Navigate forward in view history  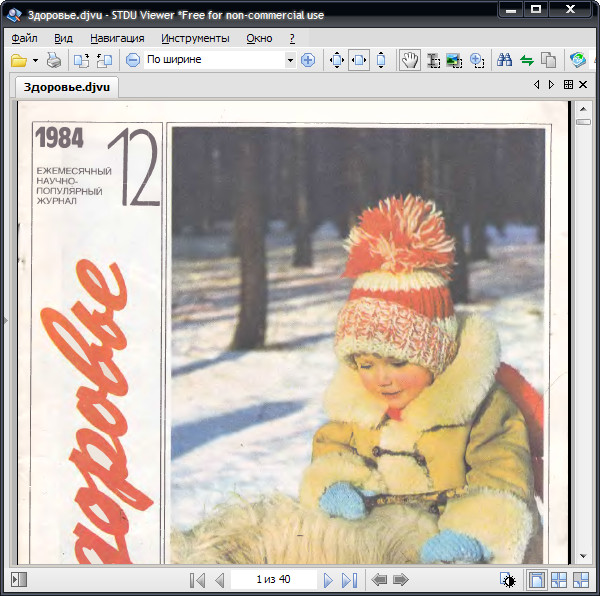click(401, 580)
